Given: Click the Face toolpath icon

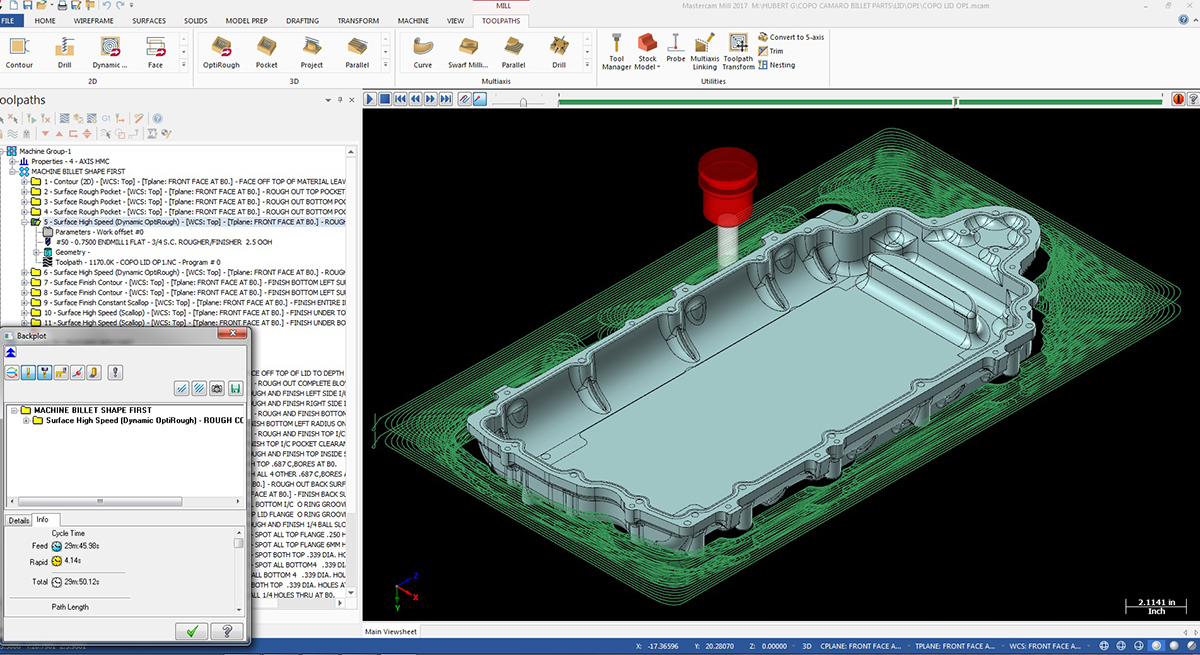Looking at the screenshot, I should pyautogui.click(x=155, y=52).
